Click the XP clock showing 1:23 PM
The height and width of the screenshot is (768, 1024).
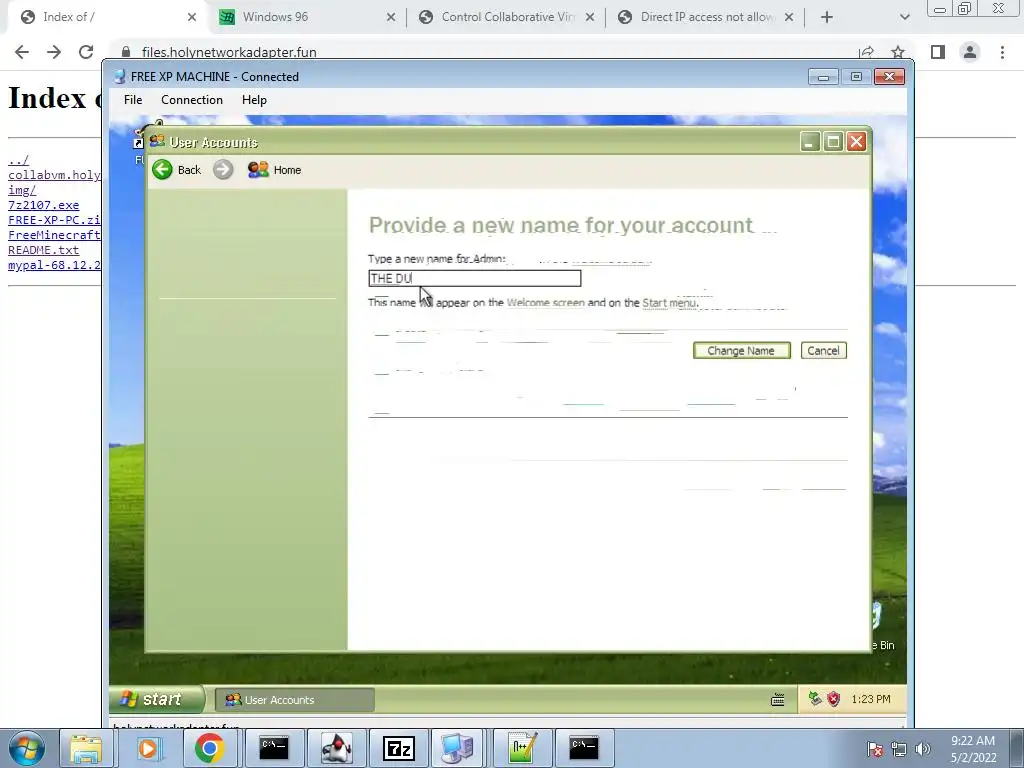871,699
